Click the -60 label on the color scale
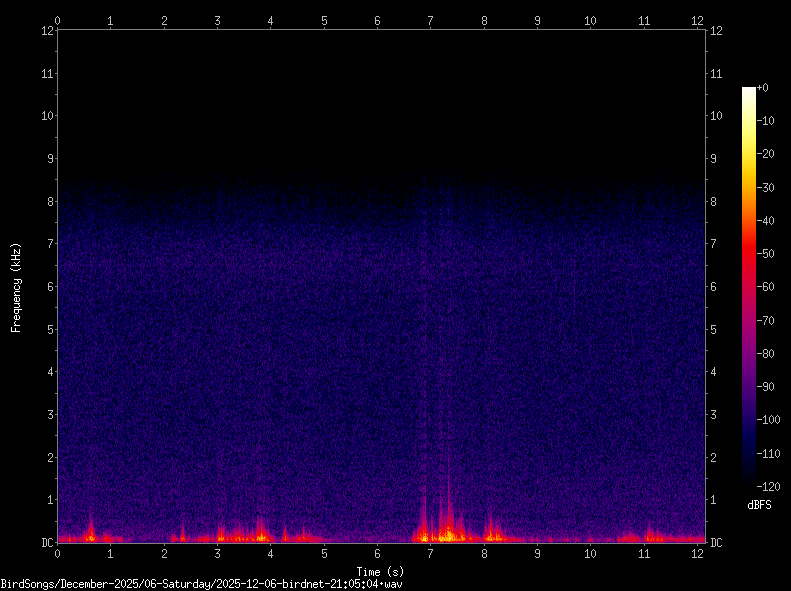Image resolution: width=791 pixels, height=591 pixels. point(767,288)
